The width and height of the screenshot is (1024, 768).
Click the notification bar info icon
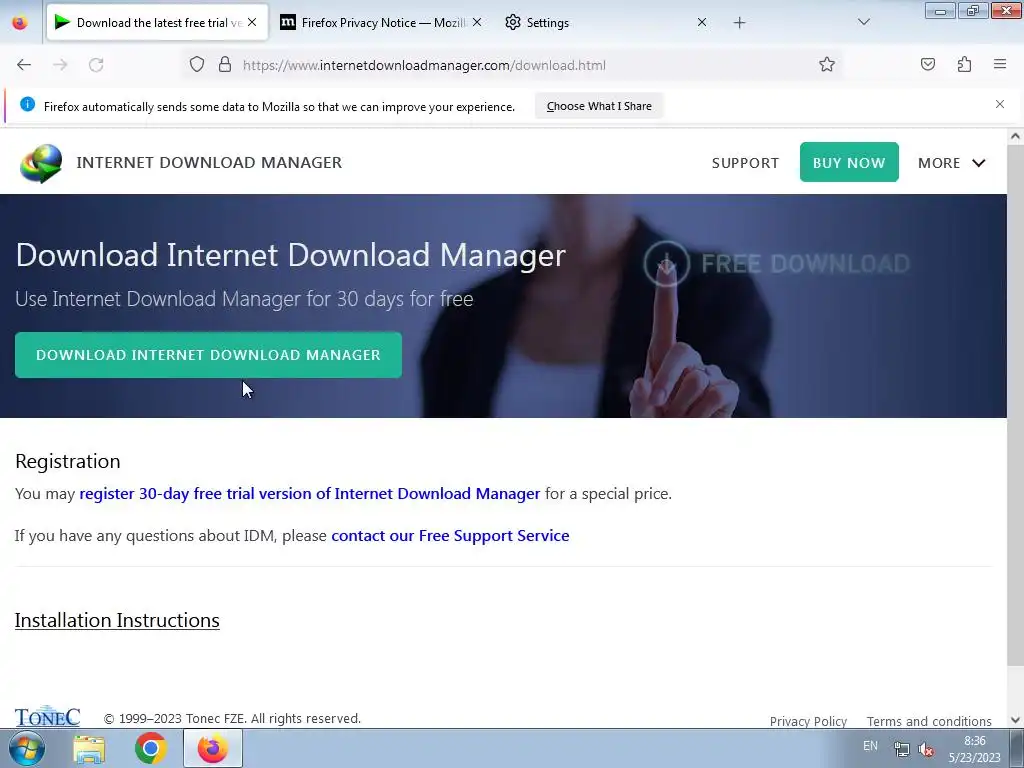tap(27, 104)
